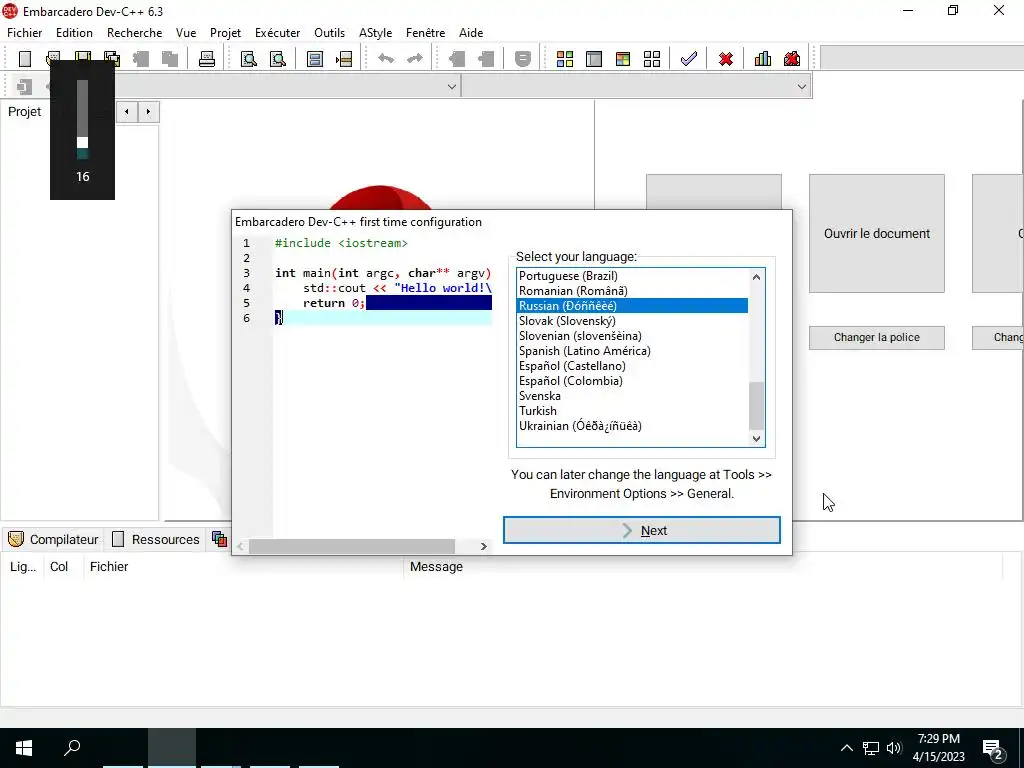Viewport: 1024px width, 768px height.
Task: Open the Fichier menu
Action: (x=25, y=33)
